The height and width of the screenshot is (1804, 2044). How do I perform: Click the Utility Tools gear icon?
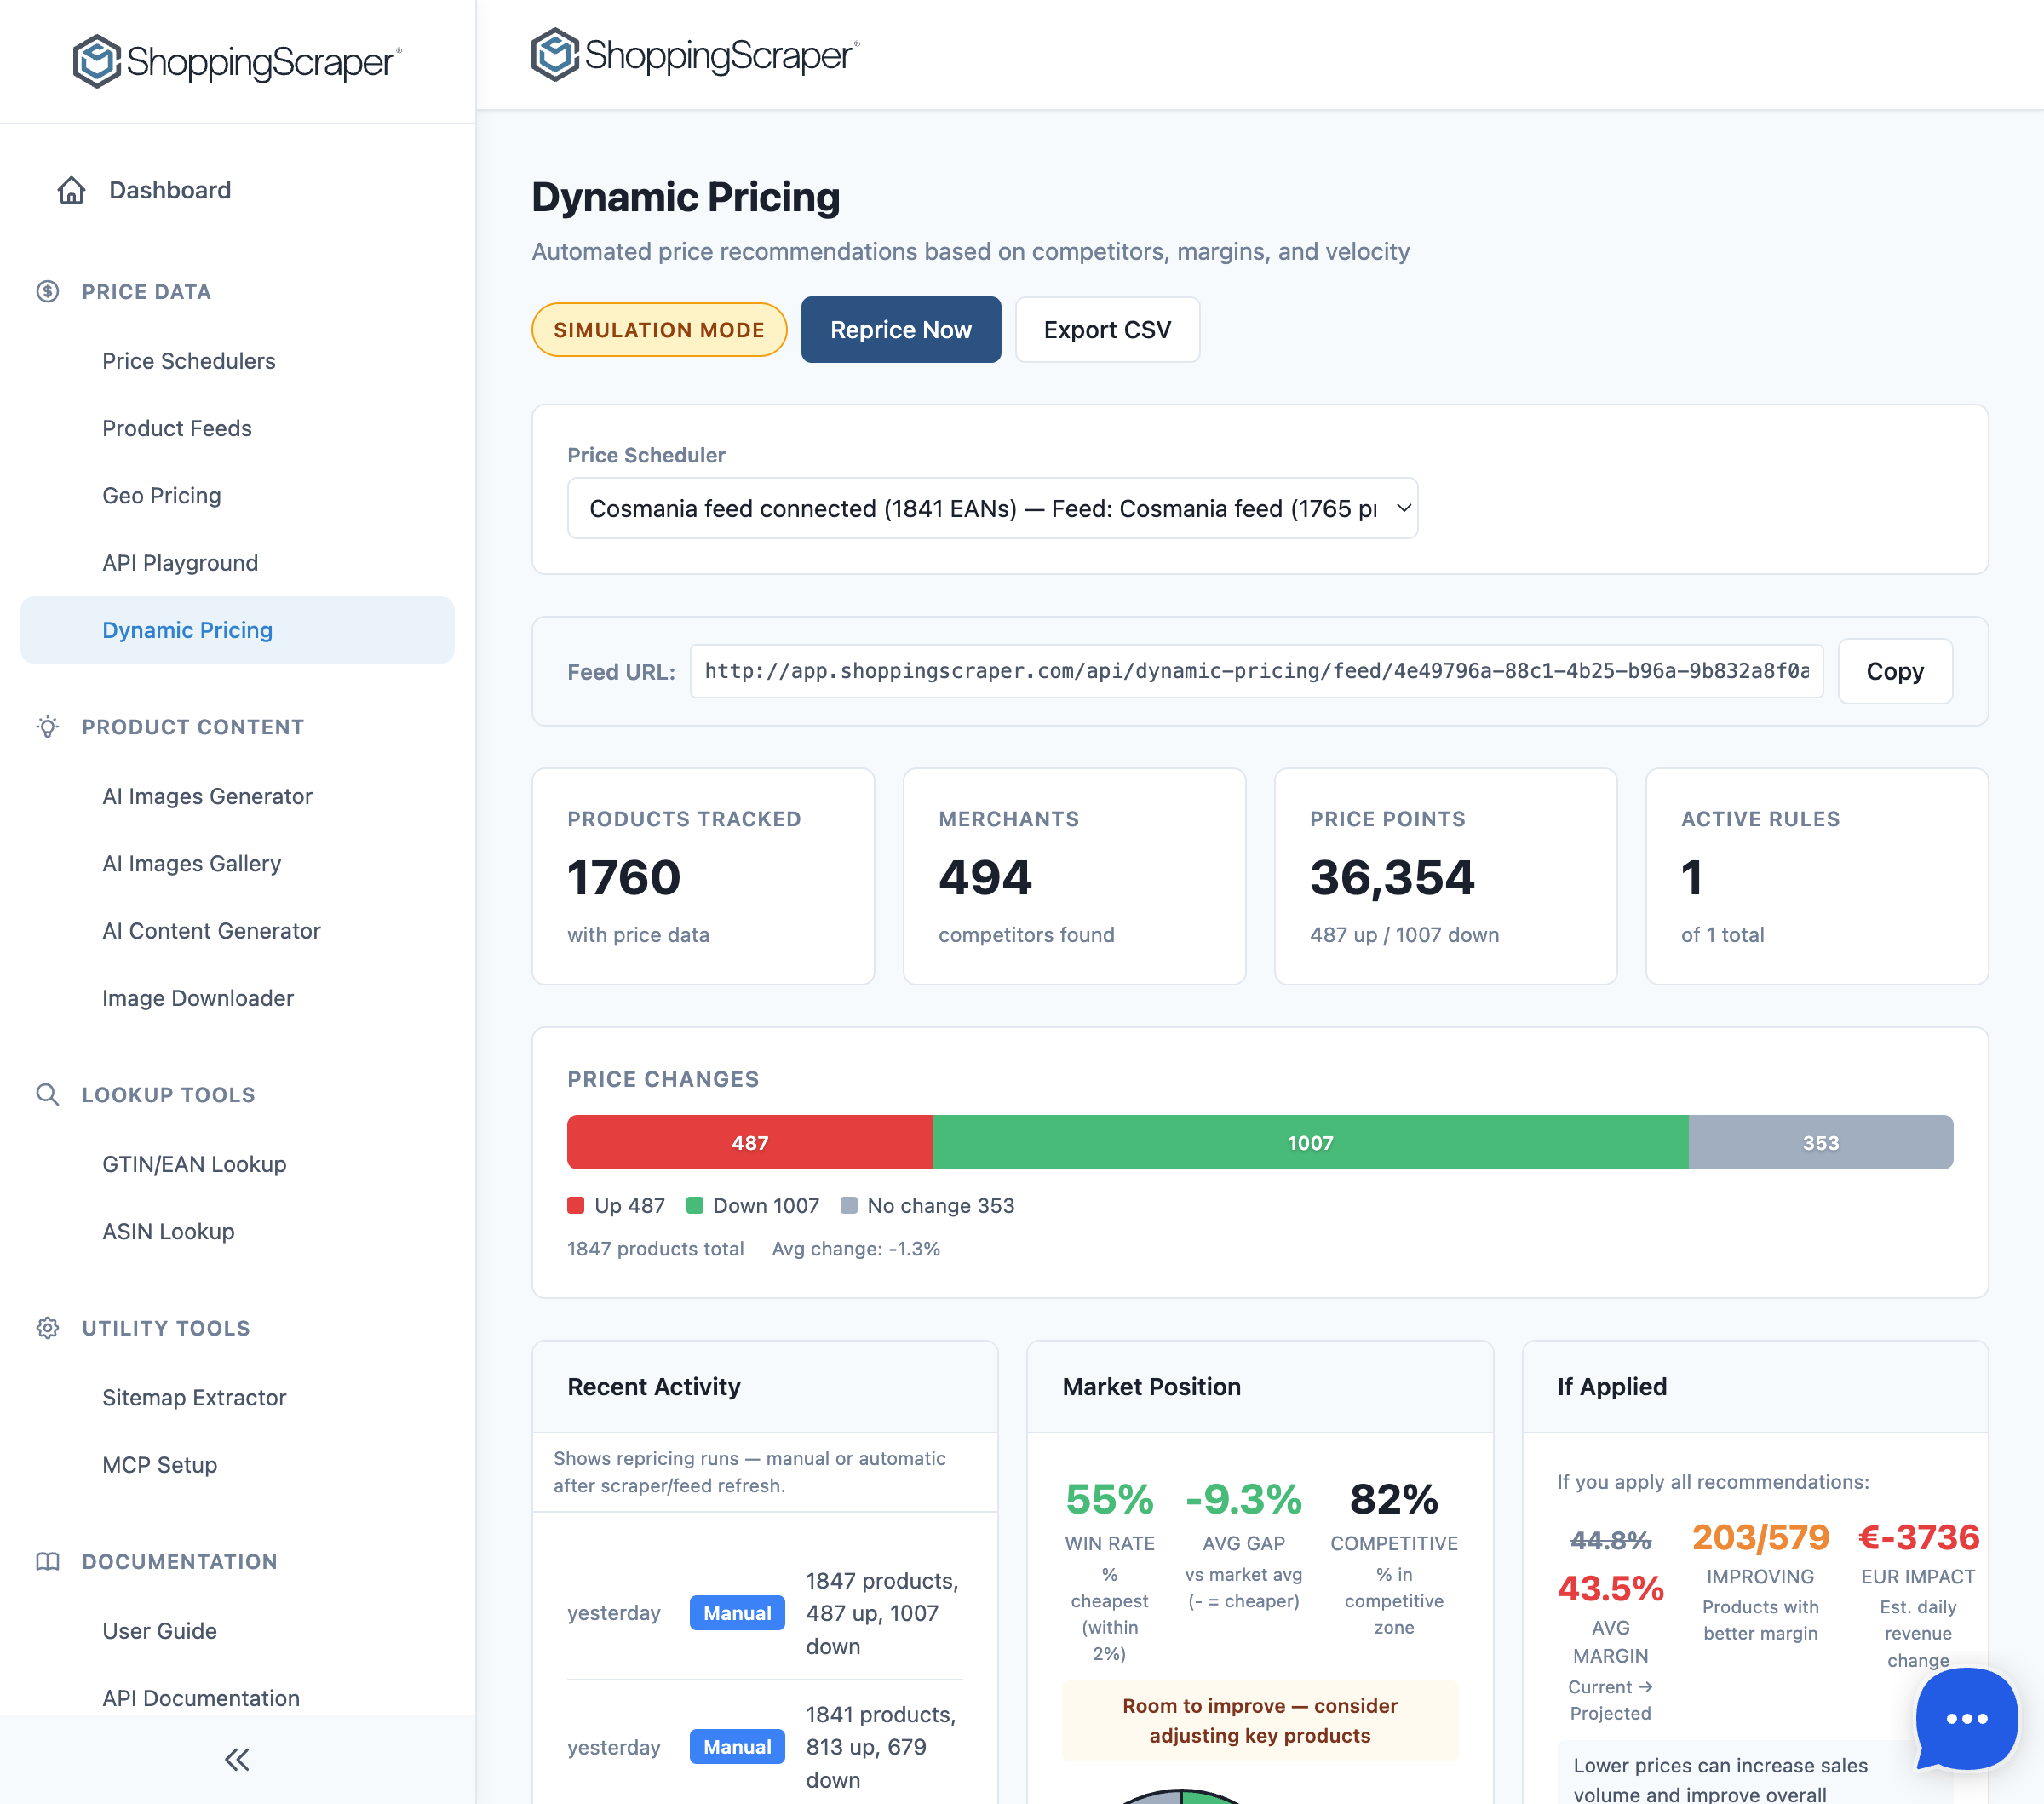48,1327
